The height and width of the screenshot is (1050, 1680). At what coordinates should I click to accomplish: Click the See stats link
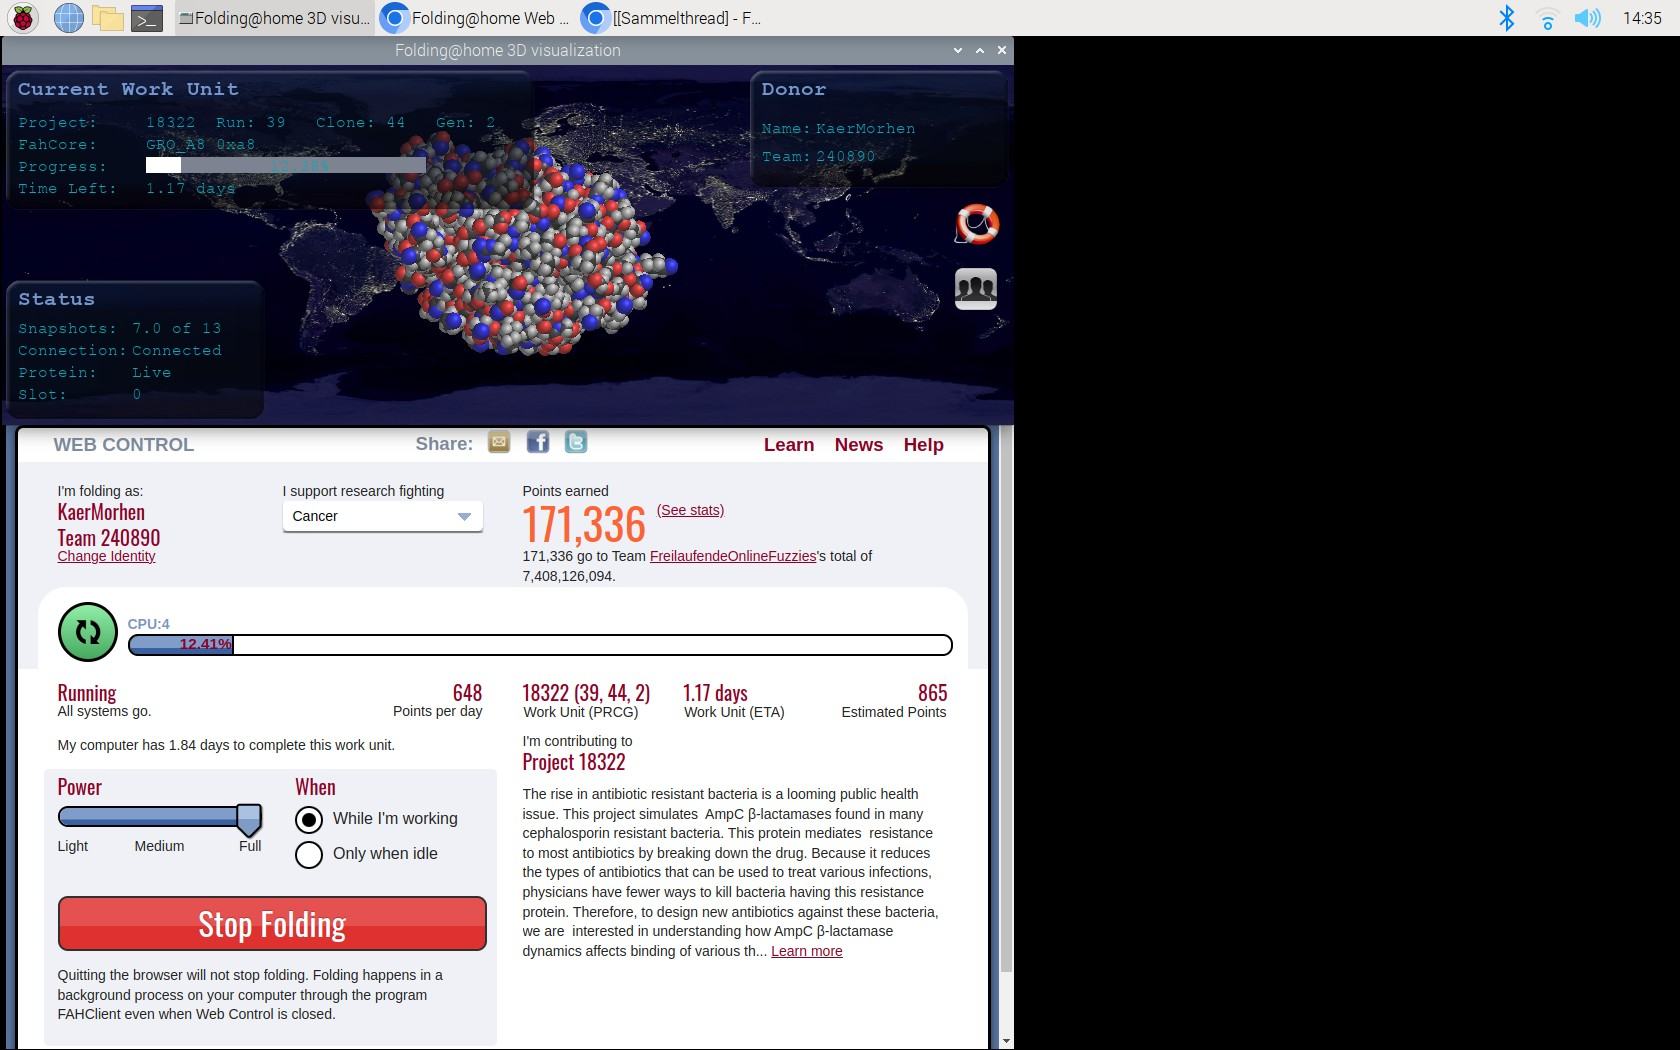point(690,510)
